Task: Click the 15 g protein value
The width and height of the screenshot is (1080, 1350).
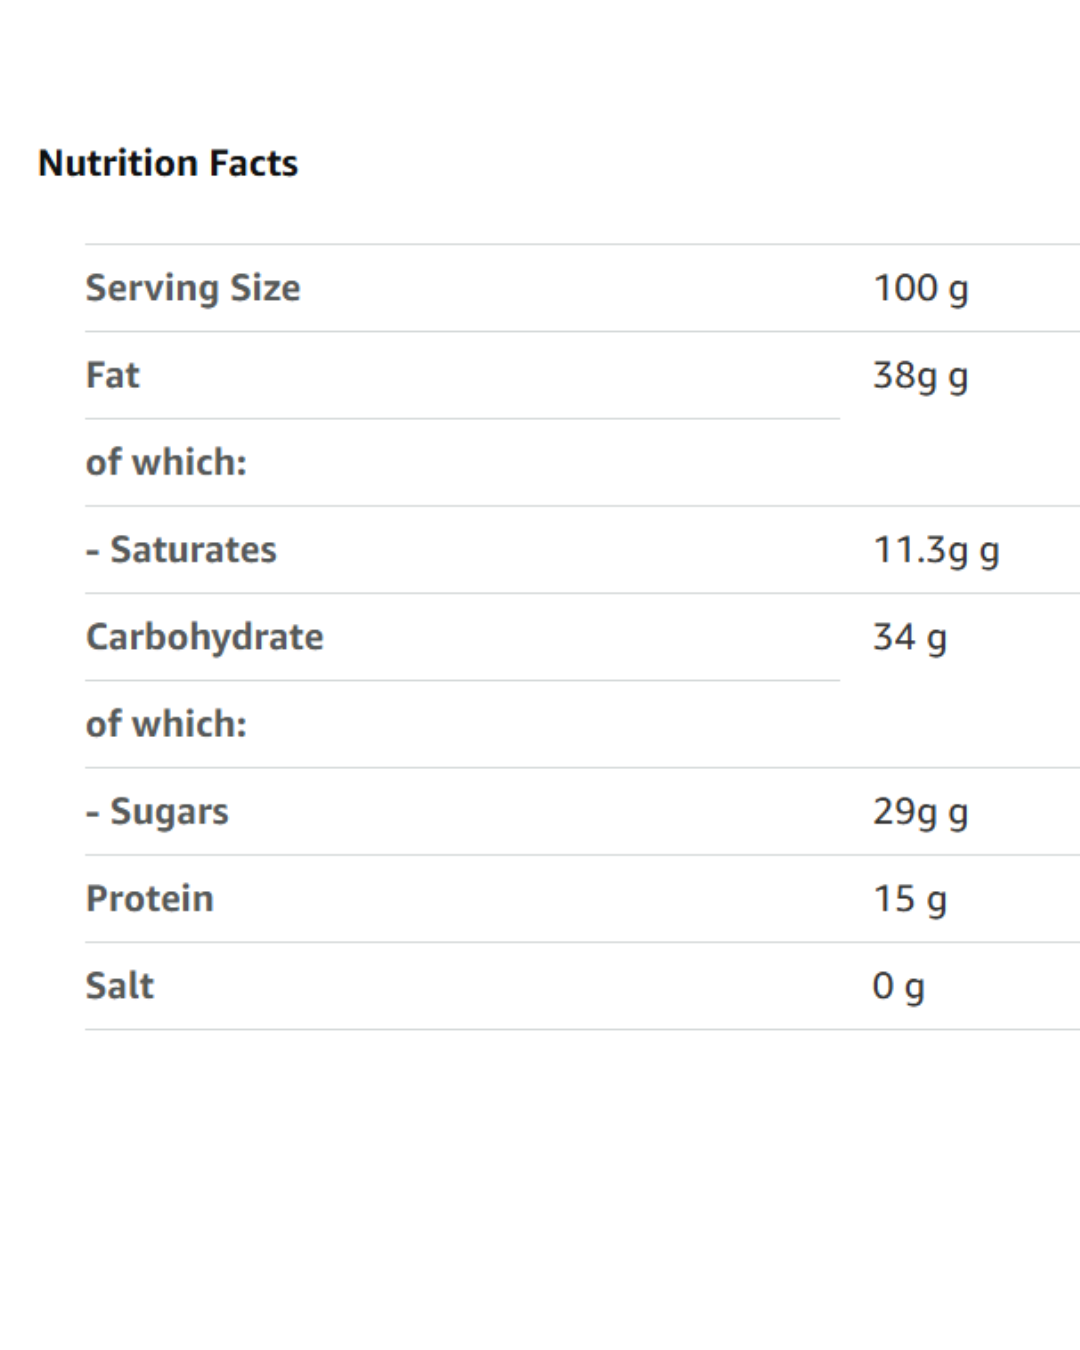Action: [x=909, y=899]
